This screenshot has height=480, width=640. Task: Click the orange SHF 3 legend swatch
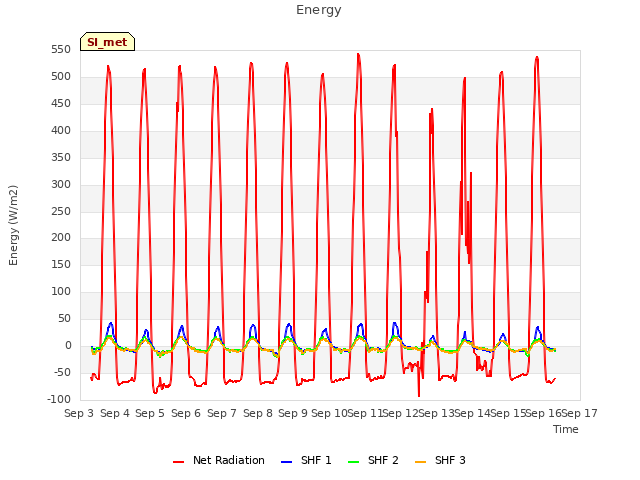[420, 462]
